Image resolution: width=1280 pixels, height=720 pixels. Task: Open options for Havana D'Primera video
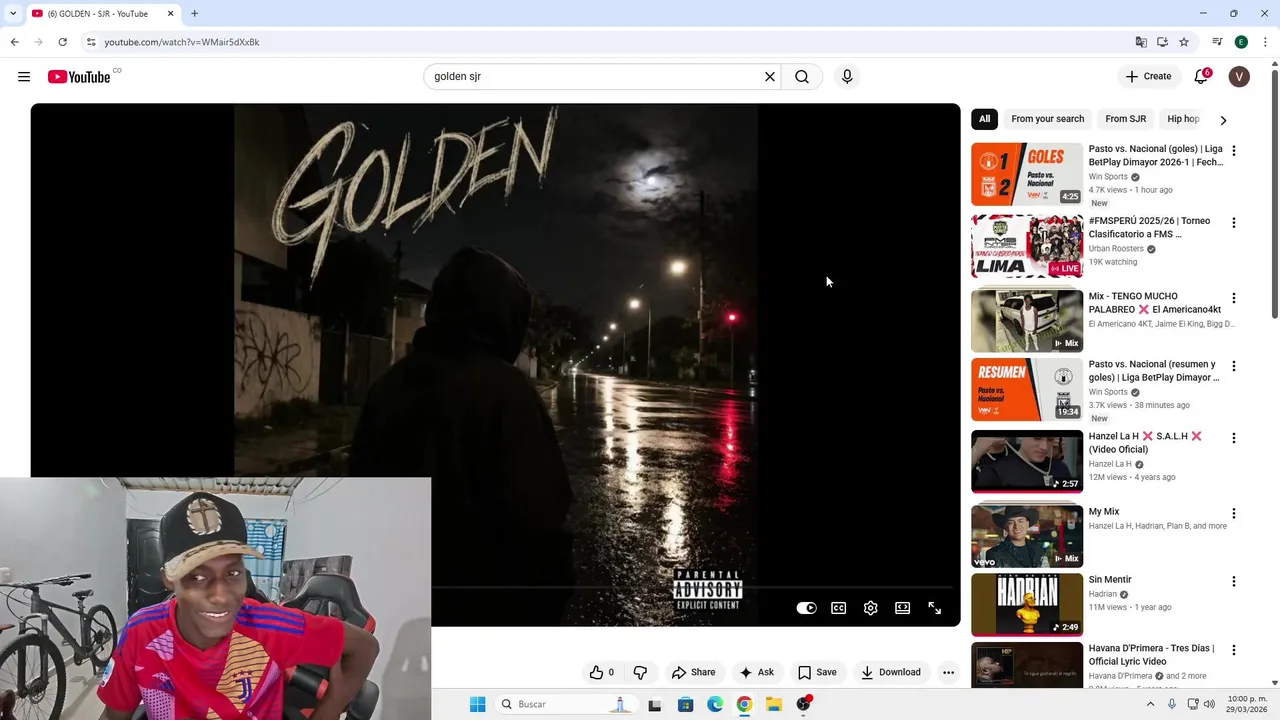click(1233, 650)
